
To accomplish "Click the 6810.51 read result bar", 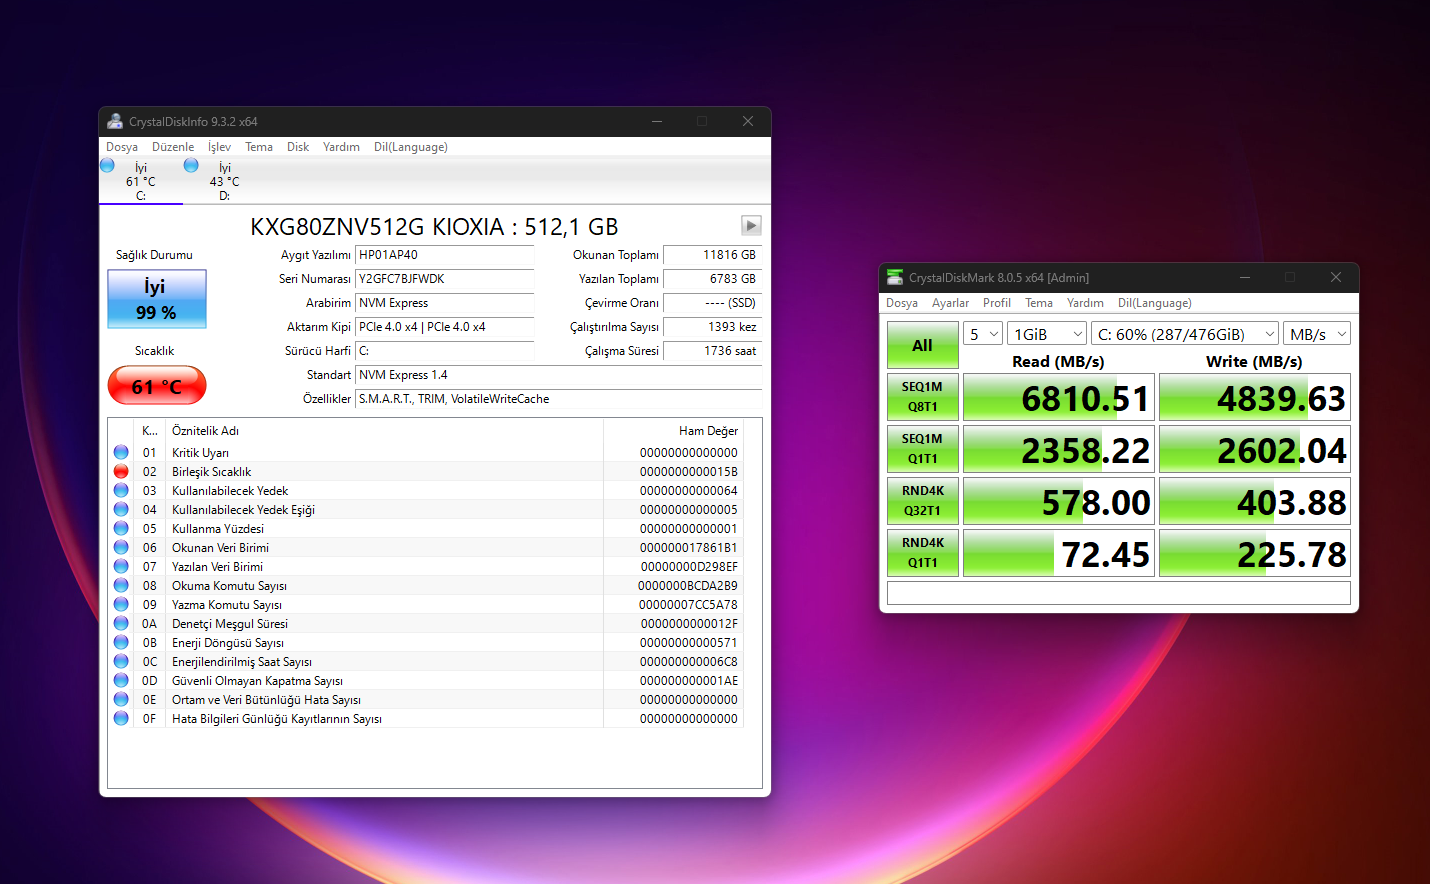I will point(1059,397).
